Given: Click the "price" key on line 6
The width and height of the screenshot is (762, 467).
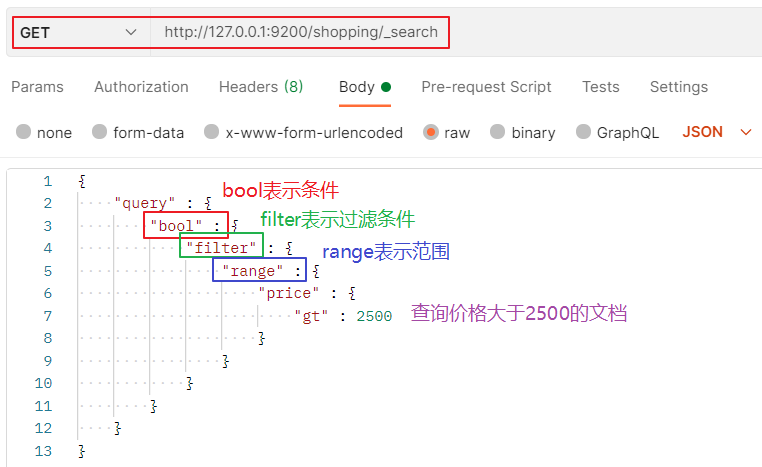Looking at the screenshot, I should pos(289,294).
